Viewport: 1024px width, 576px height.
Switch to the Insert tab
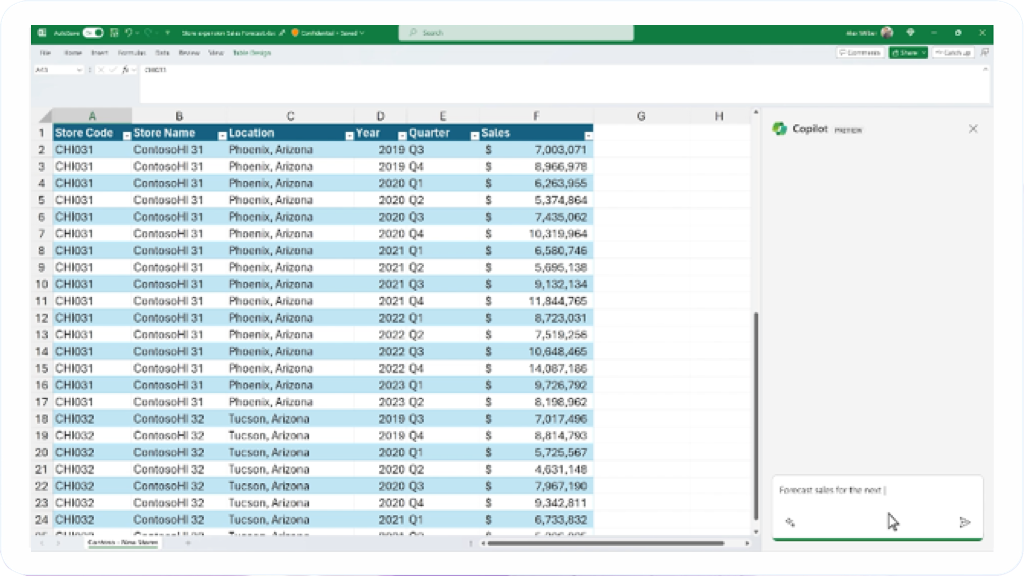pos(100,53)
